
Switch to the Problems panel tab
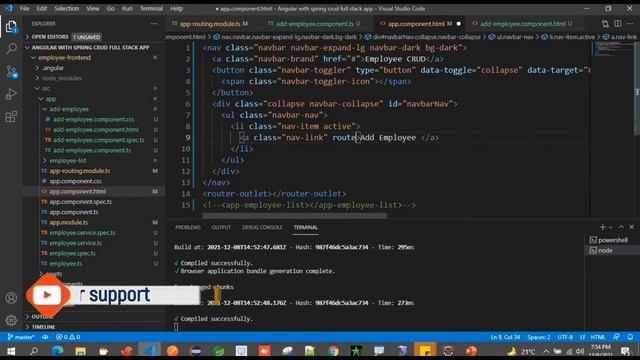188,227
